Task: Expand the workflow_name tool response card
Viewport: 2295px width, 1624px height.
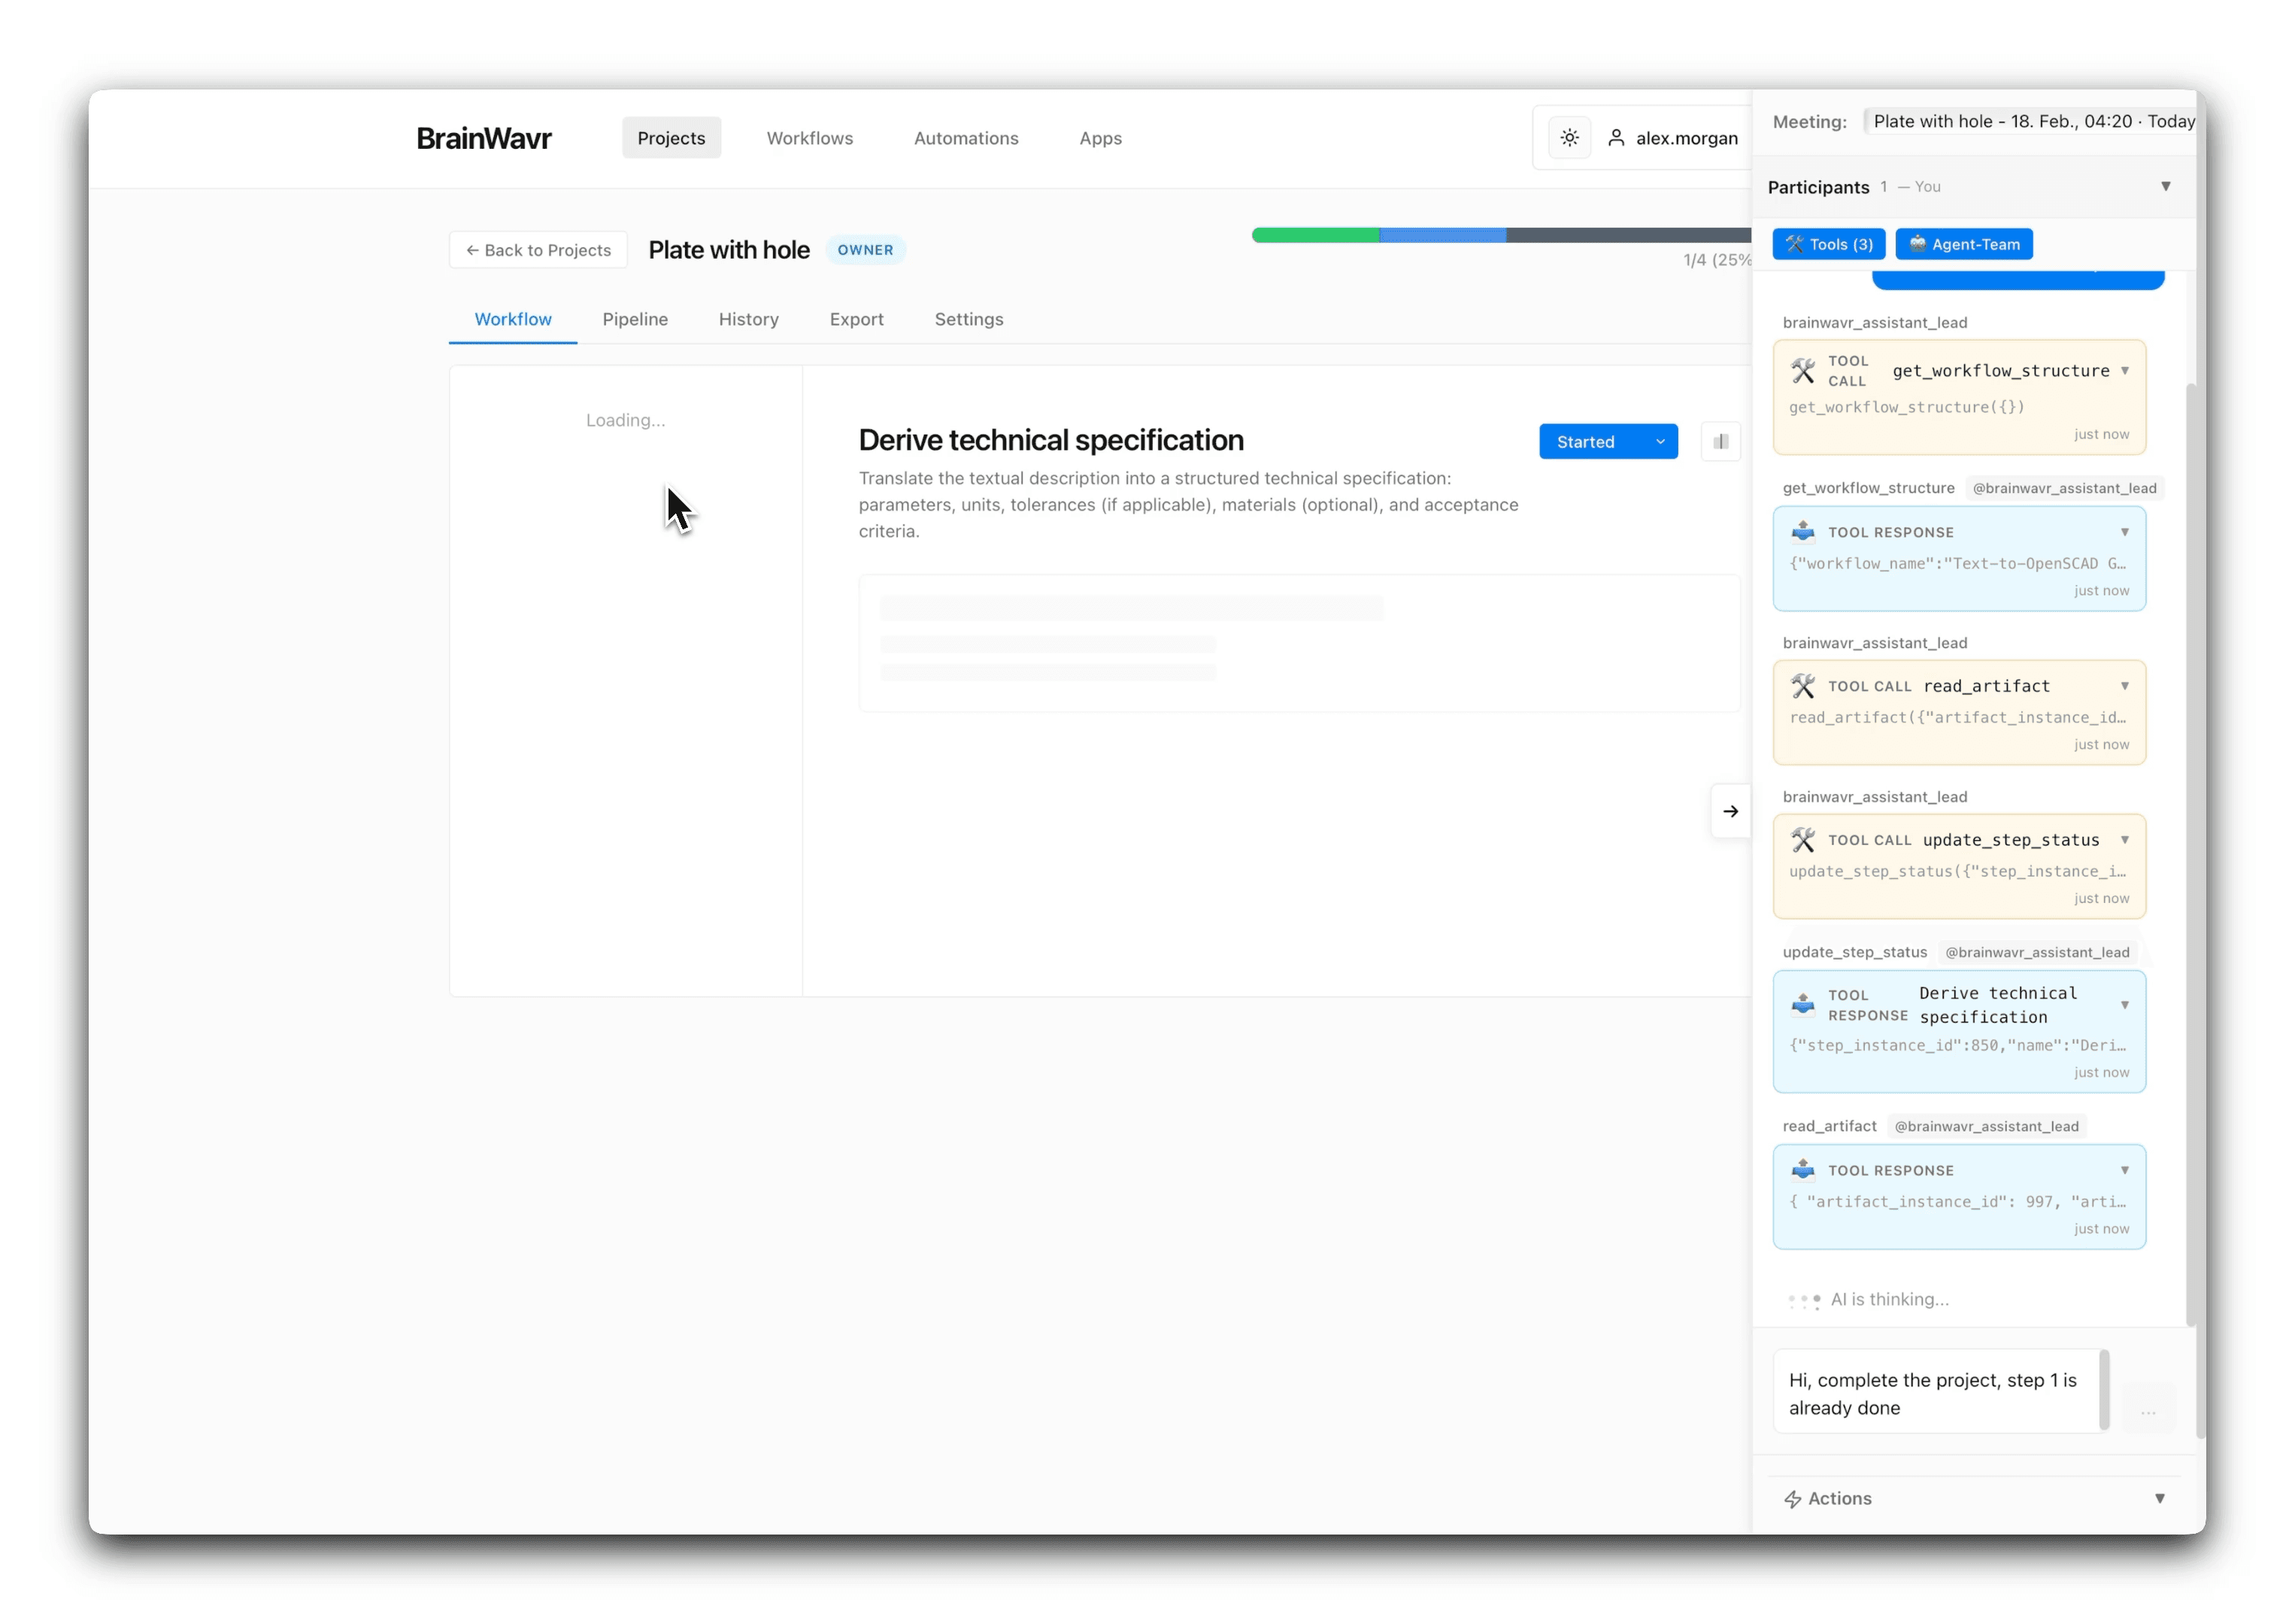Action: click(2124, 532)
